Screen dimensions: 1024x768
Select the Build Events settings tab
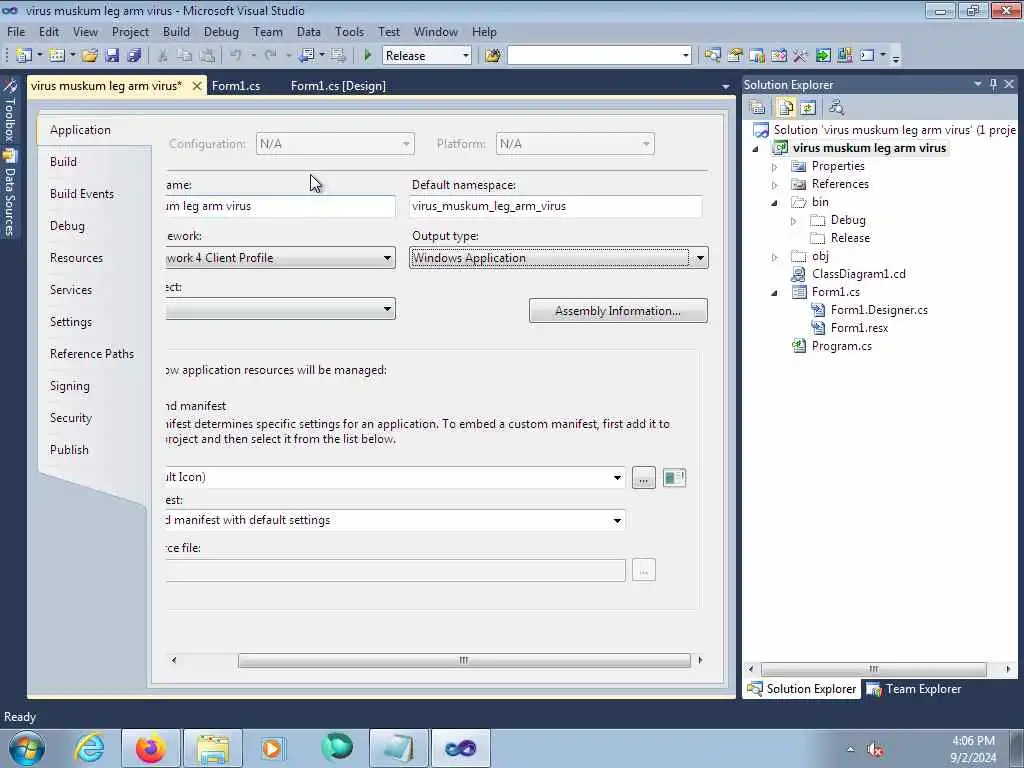click(82, 194)
